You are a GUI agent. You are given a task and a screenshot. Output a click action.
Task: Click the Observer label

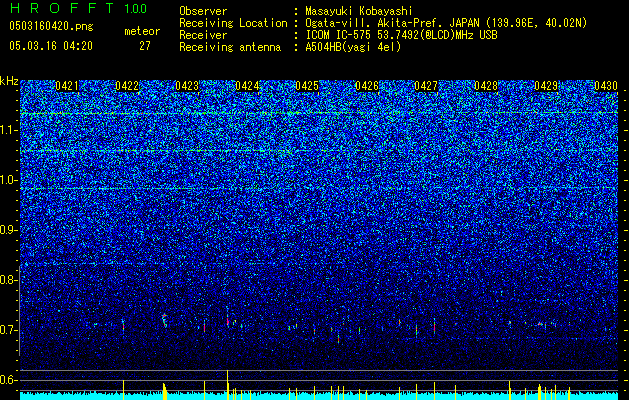coord(203,11)
